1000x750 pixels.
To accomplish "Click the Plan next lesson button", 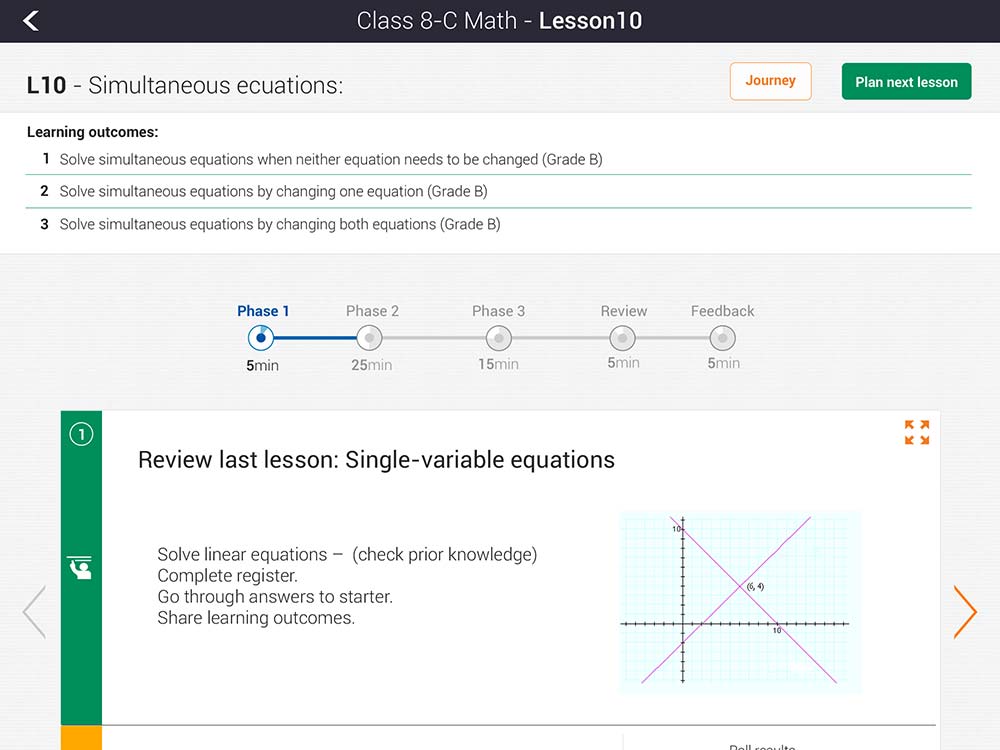I will [906, 82].
